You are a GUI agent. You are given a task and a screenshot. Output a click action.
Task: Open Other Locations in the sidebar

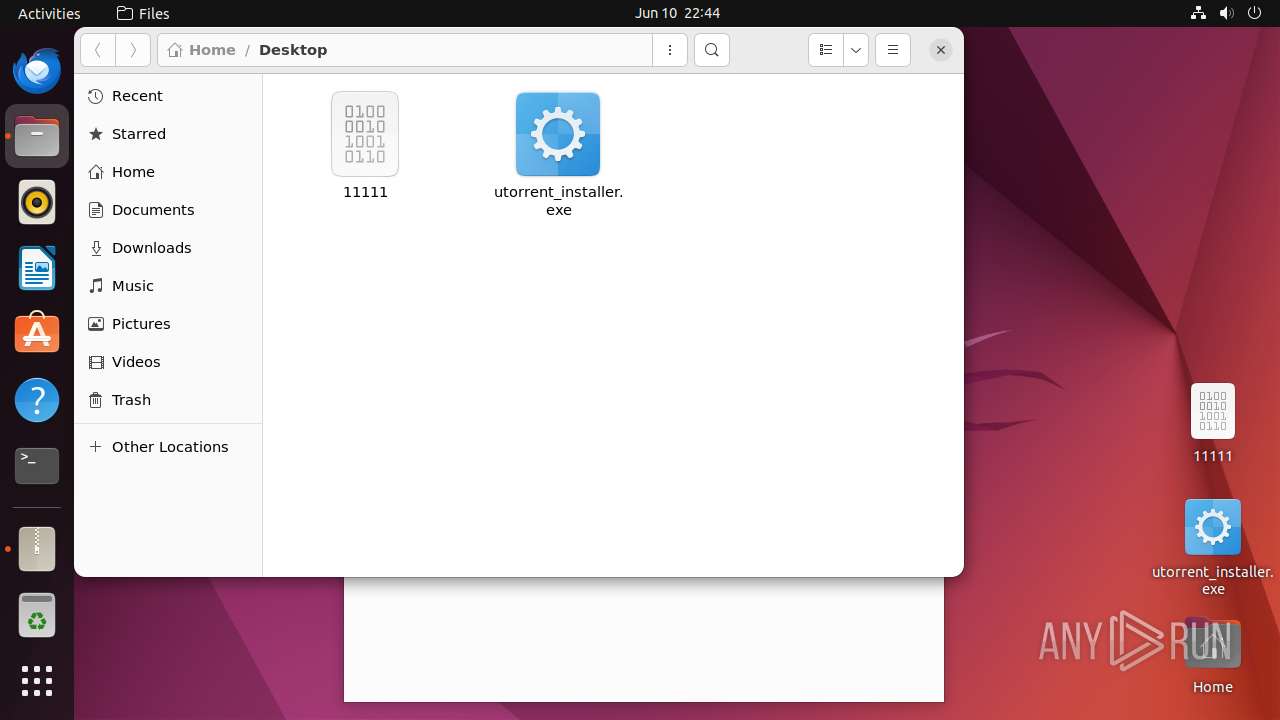tap(168, 447)
